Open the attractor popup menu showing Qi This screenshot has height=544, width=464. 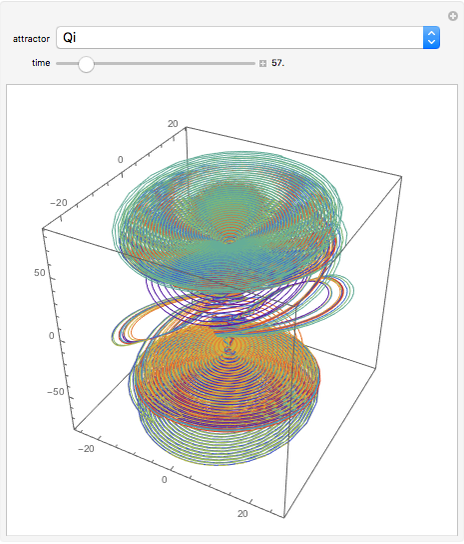248,37
